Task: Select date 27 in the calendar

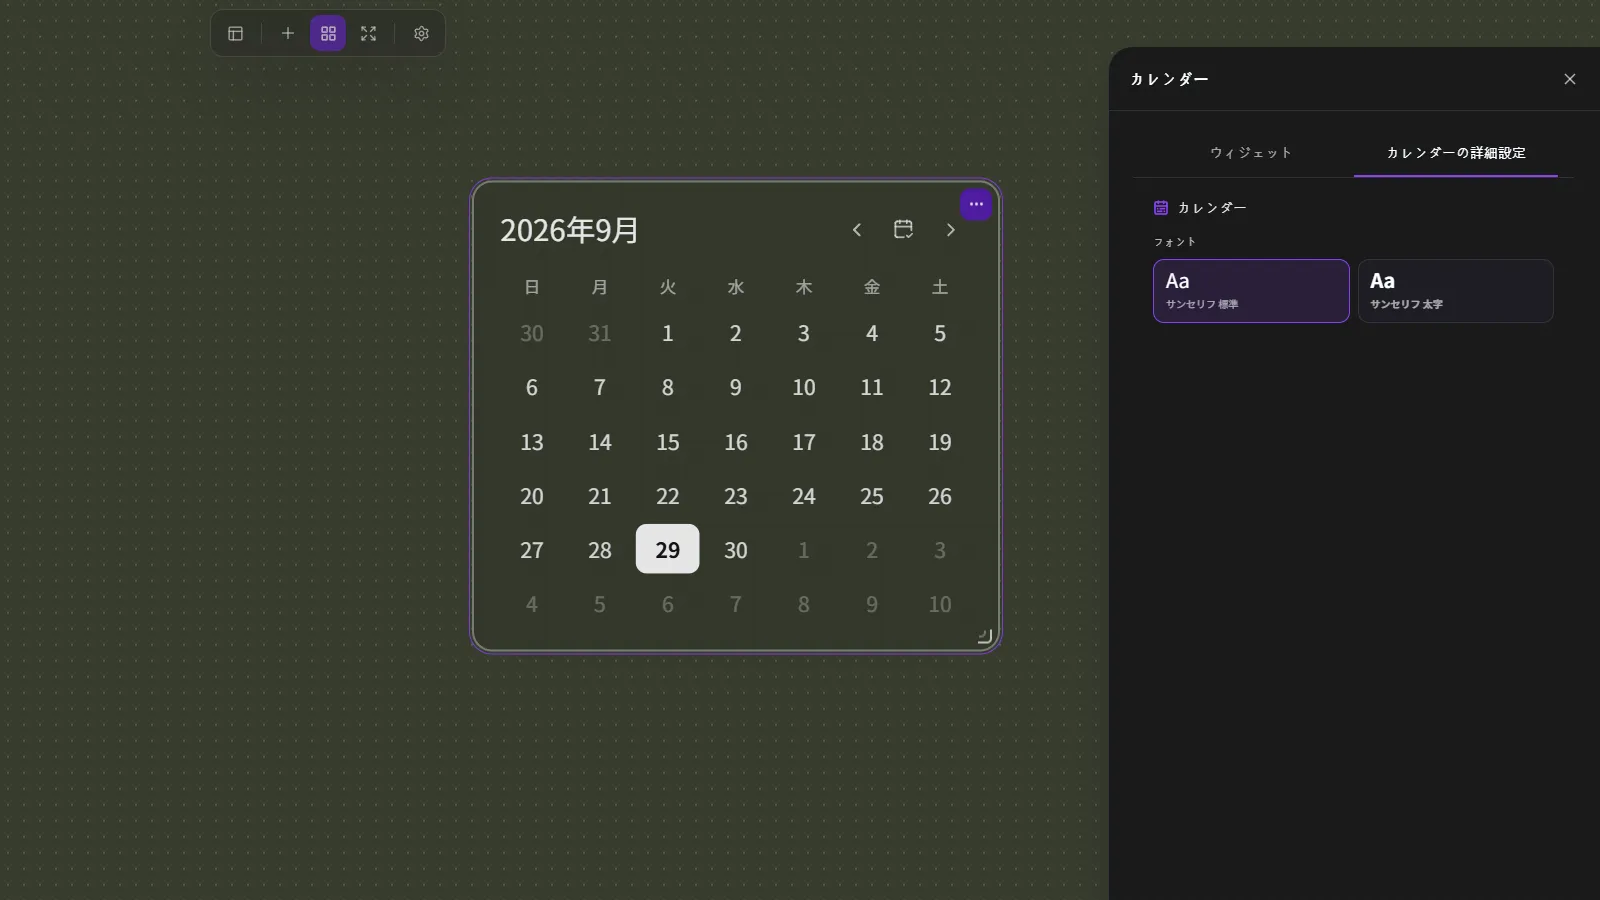Action: click(x=532, y=550)
